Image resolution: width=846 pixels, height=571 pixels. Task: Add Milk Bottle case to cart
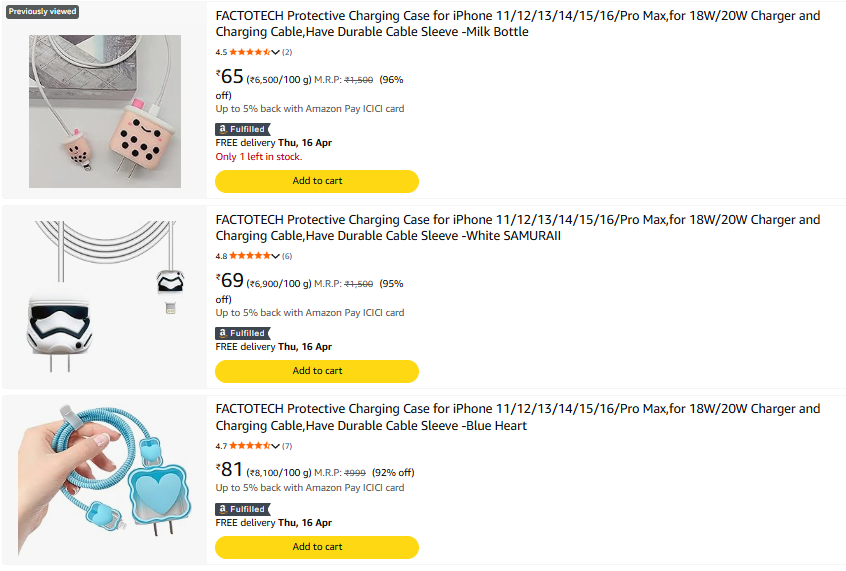pos(317,181)
